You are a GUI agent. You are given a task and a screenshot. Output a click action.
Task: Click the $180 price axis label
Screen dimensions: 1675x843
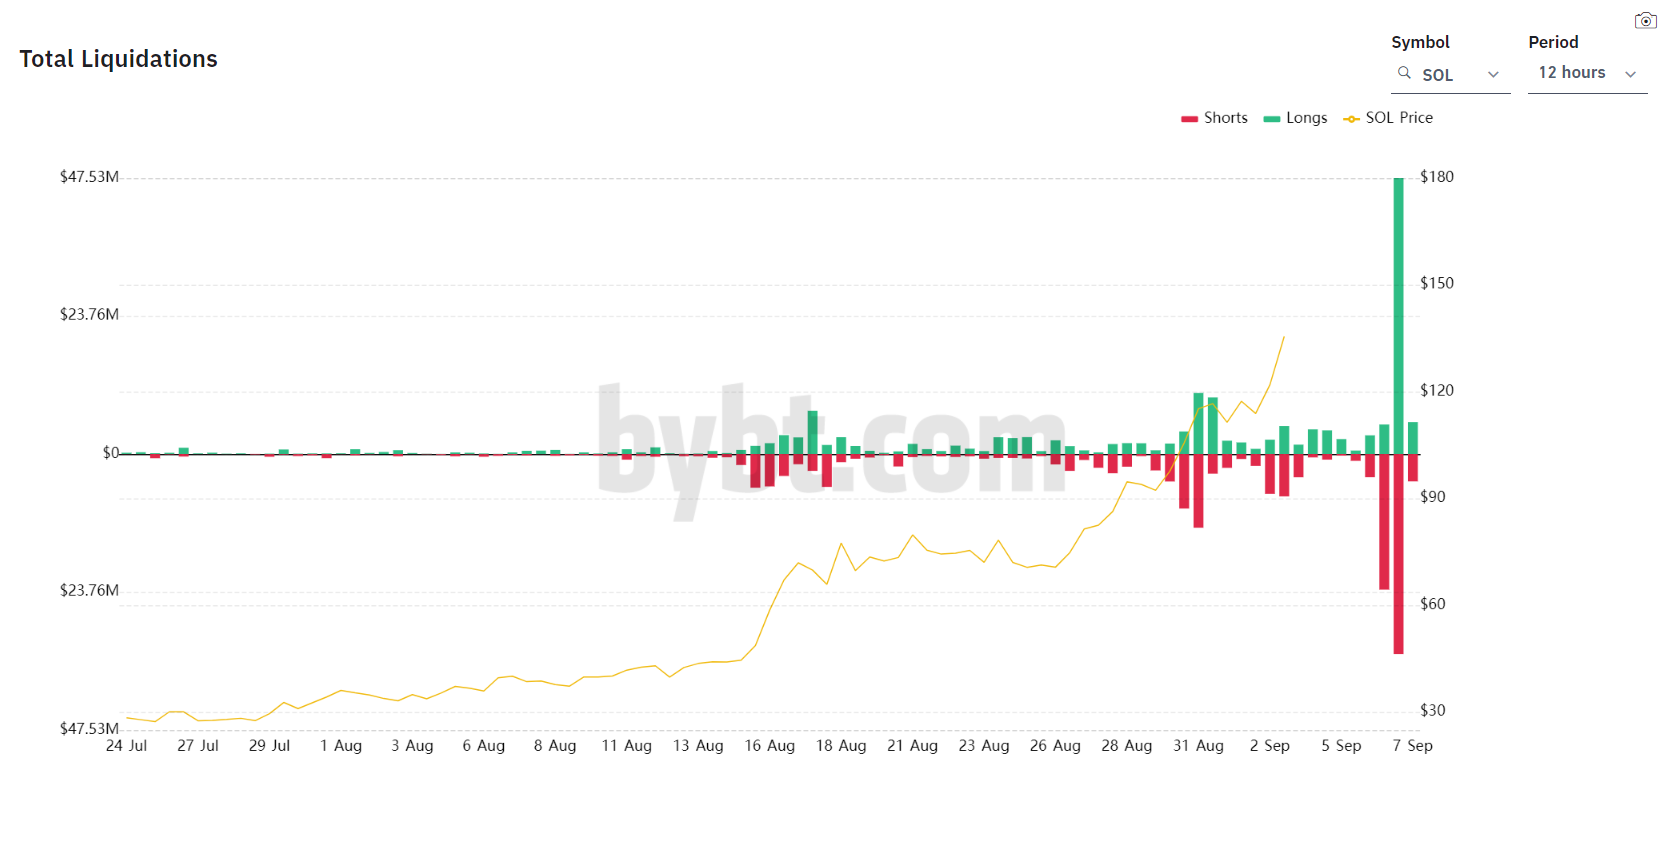pos(1437,177)
